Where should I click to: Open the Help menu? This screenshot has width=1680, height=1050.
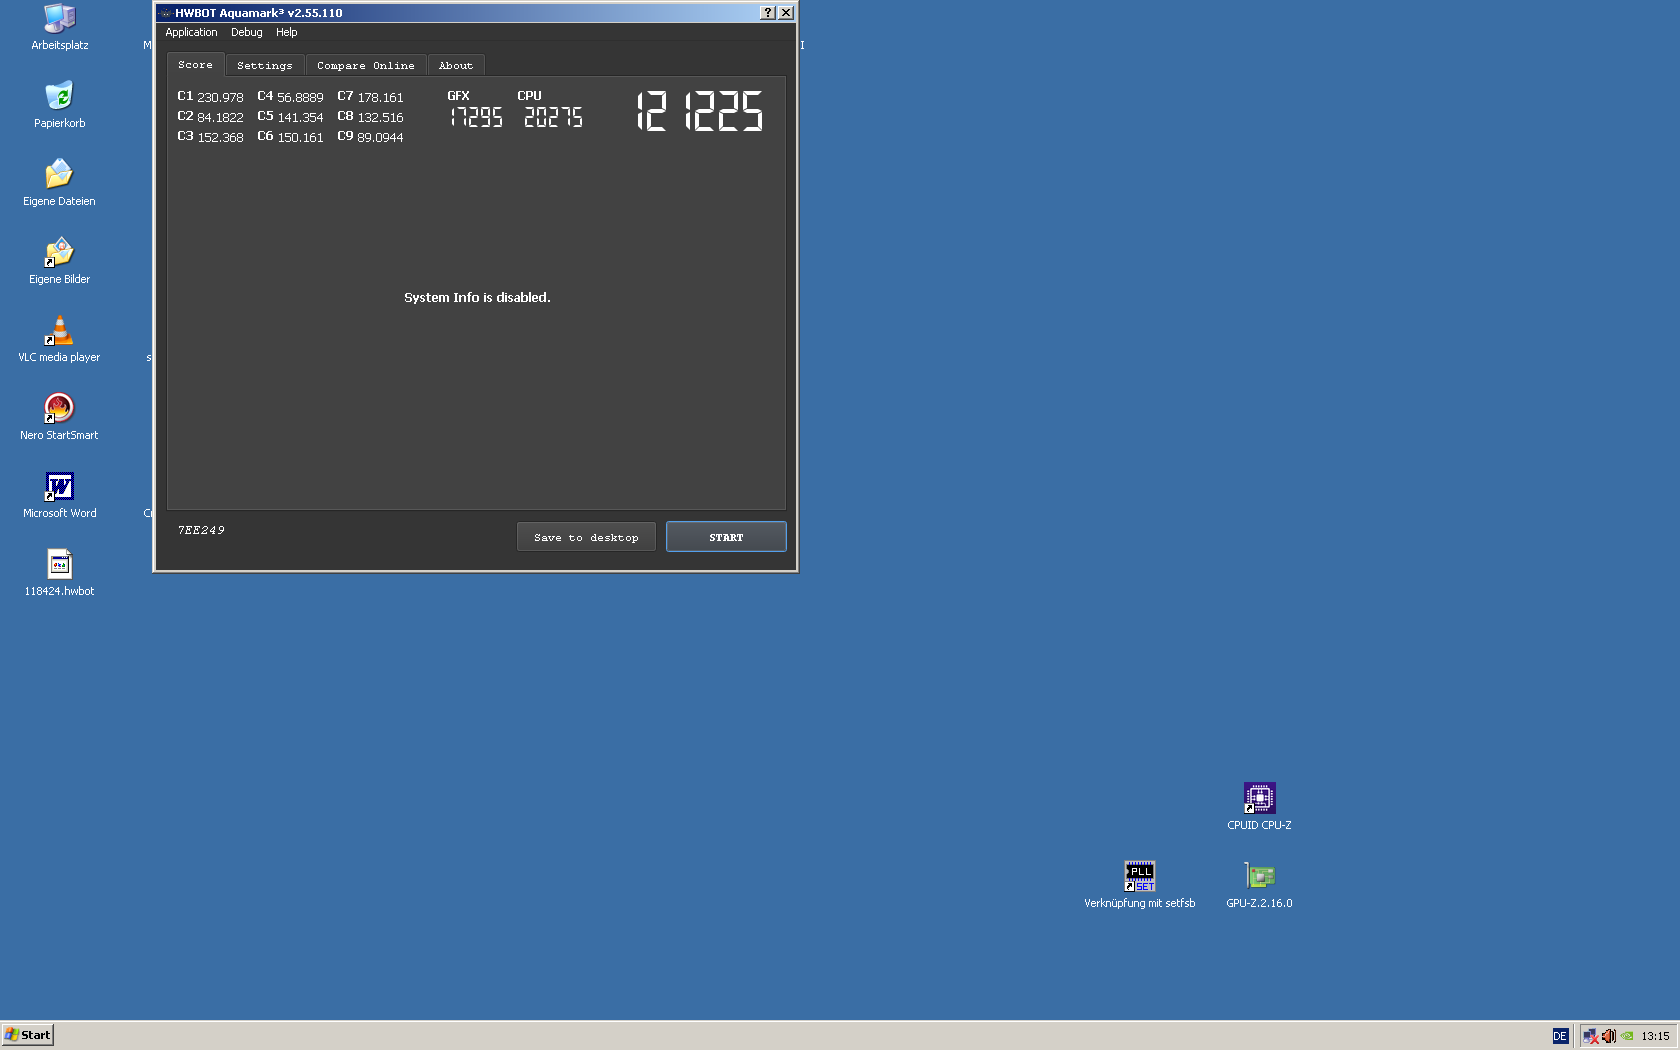(286, 32)
